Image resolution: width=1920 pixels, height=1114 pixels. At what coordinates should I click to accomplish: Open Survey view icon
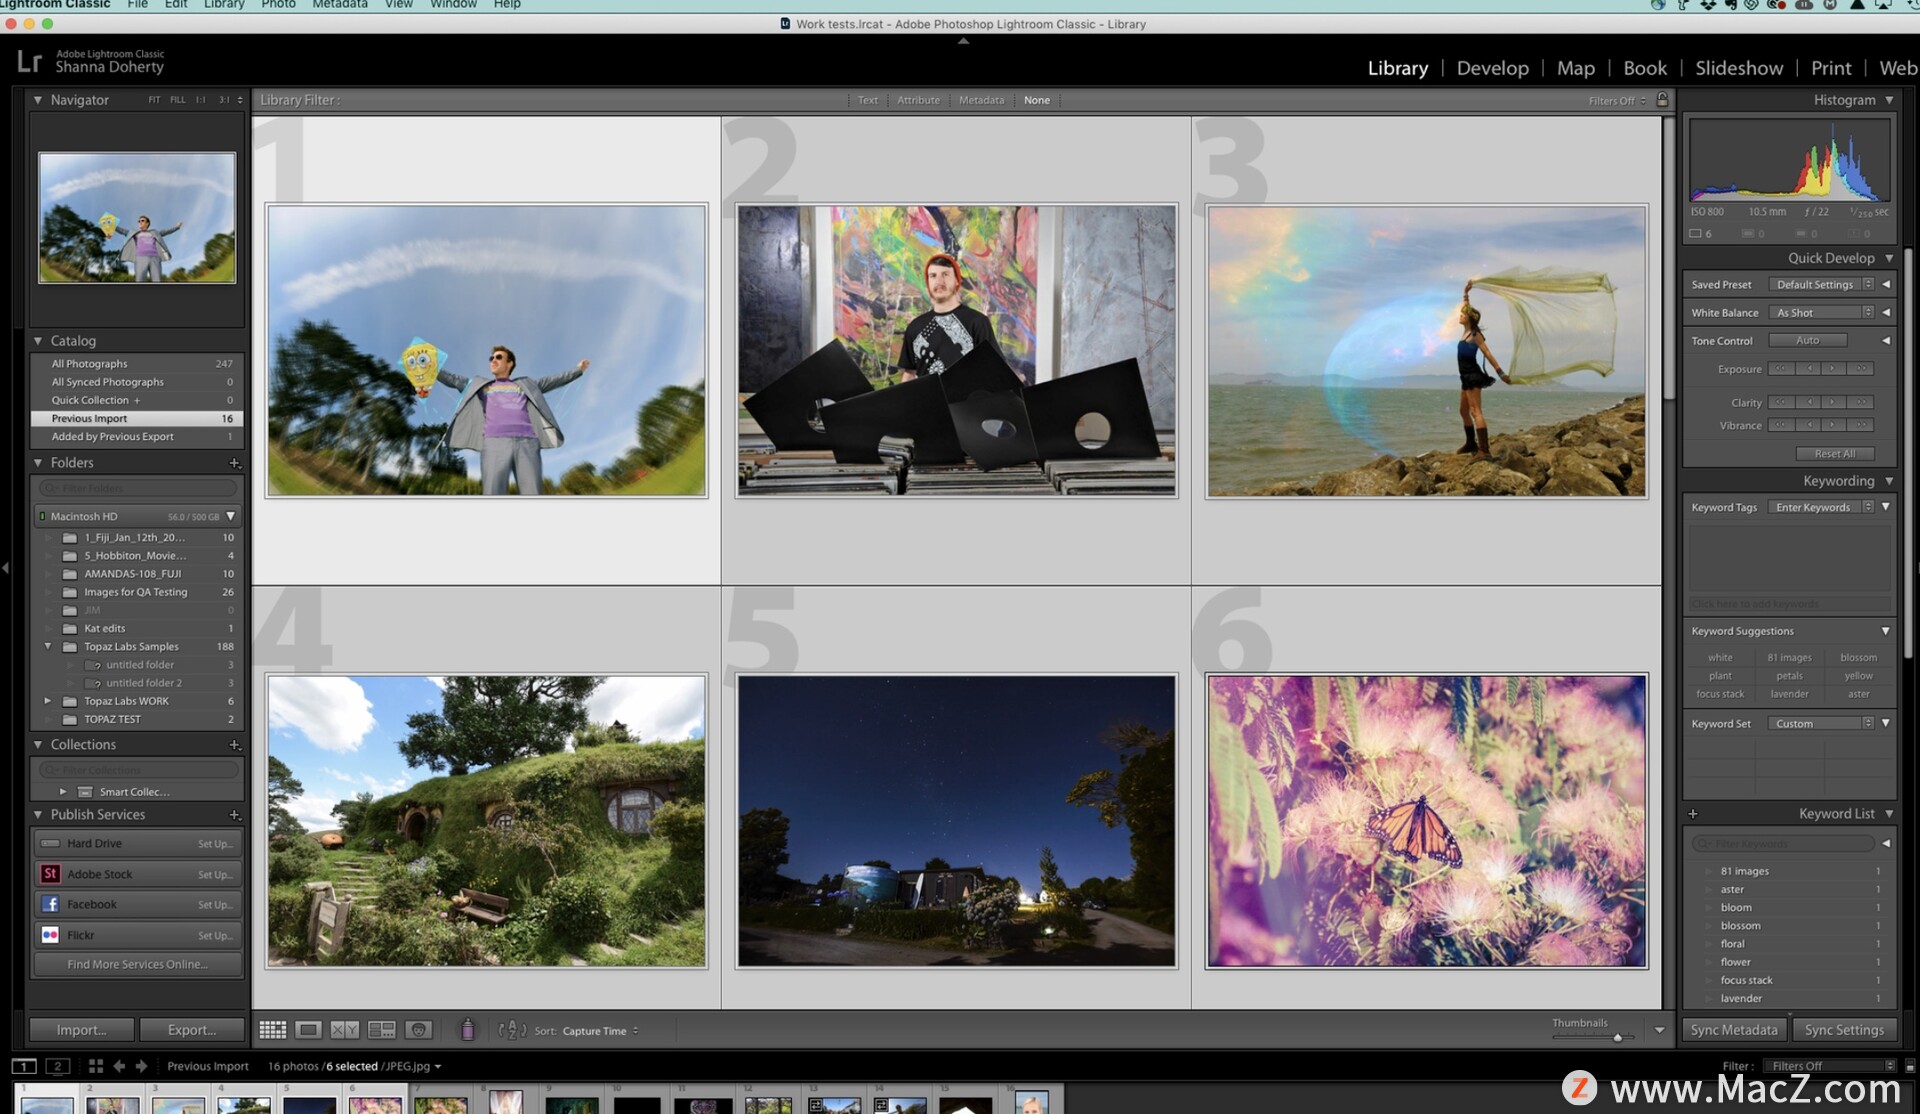point(382,1030)
